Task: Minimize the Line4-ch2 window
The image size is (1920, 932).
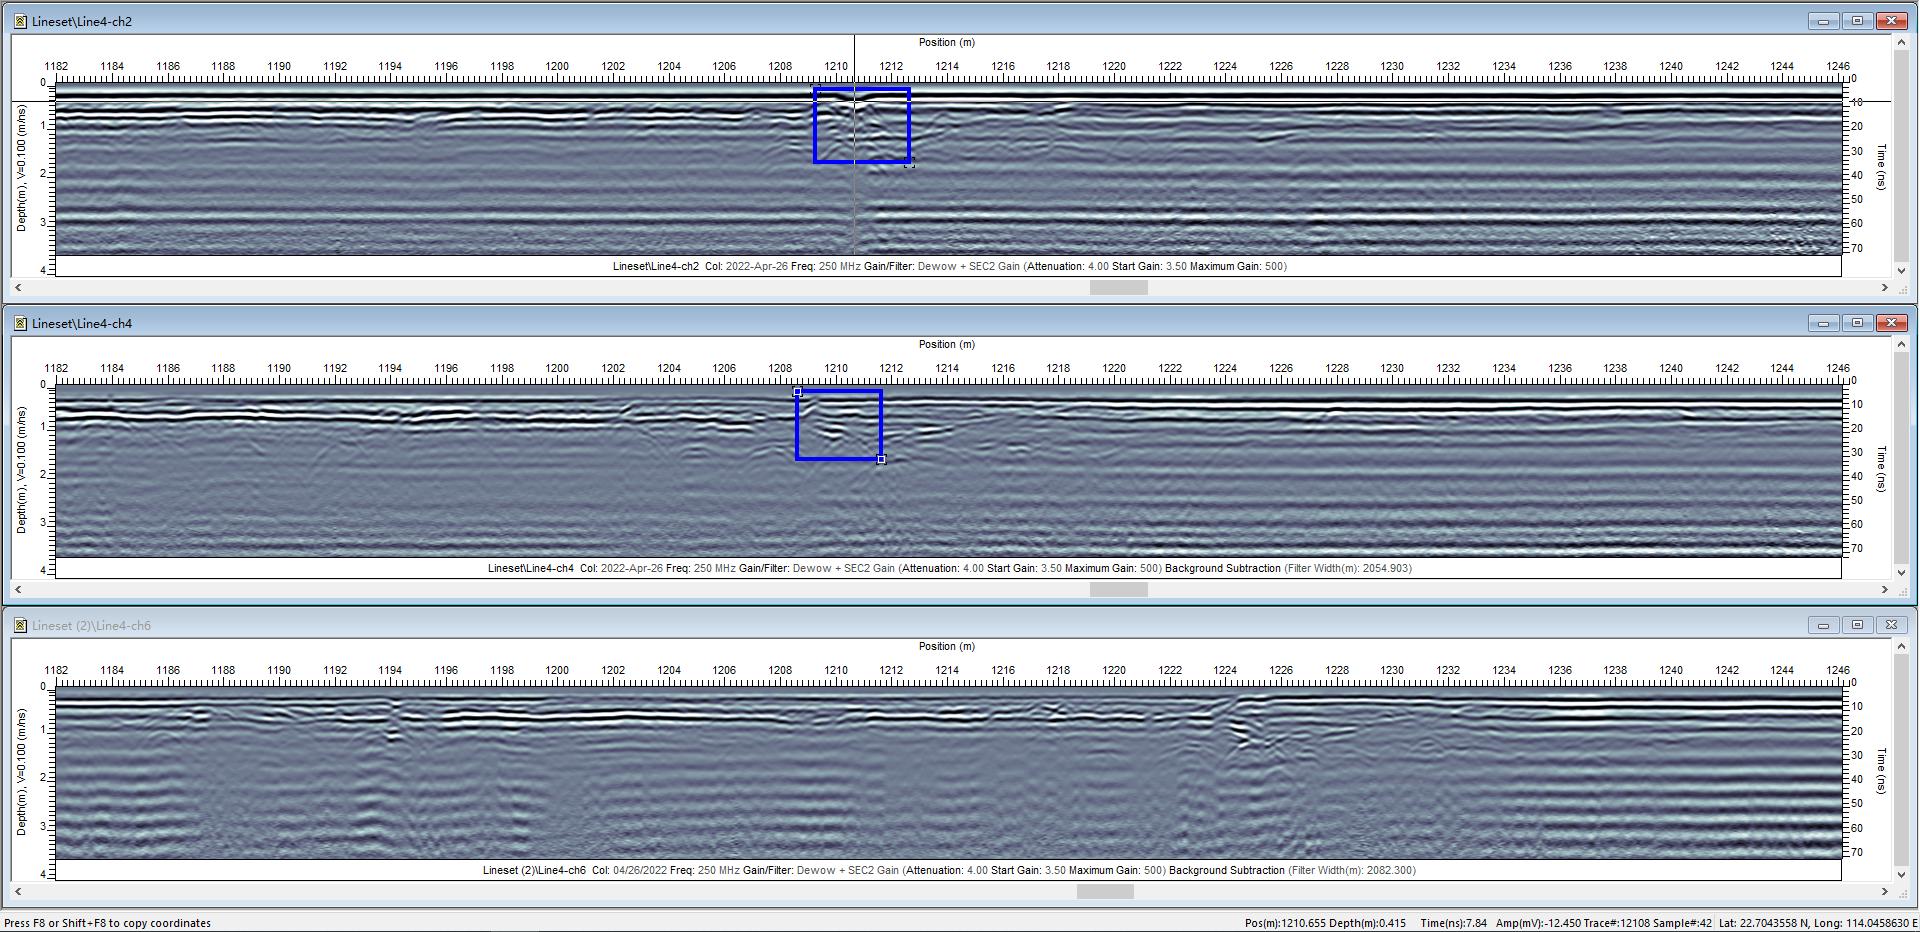Action: [1826, 19]
